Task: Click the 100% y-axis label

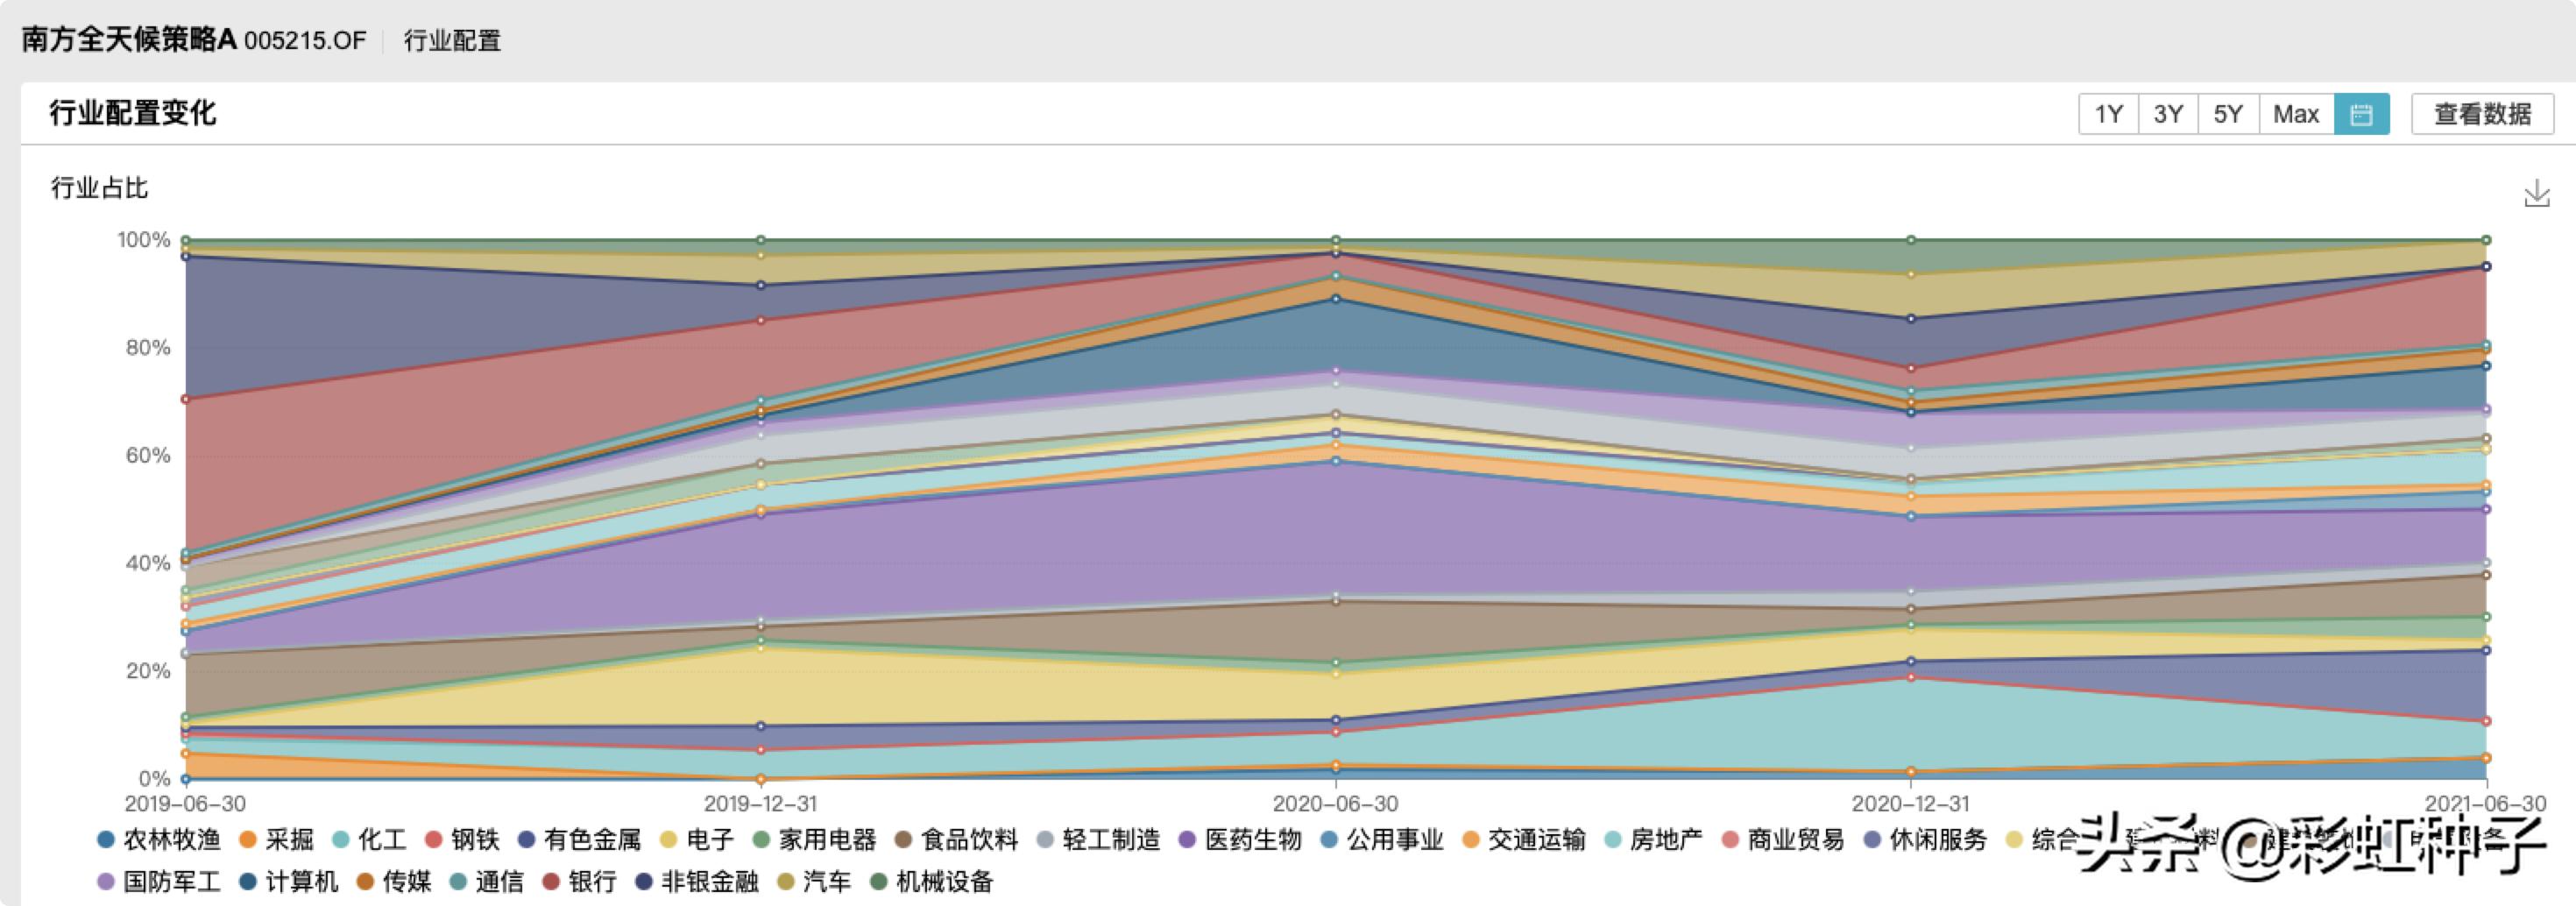Action: pyautogui.click(x=144, y=240)
